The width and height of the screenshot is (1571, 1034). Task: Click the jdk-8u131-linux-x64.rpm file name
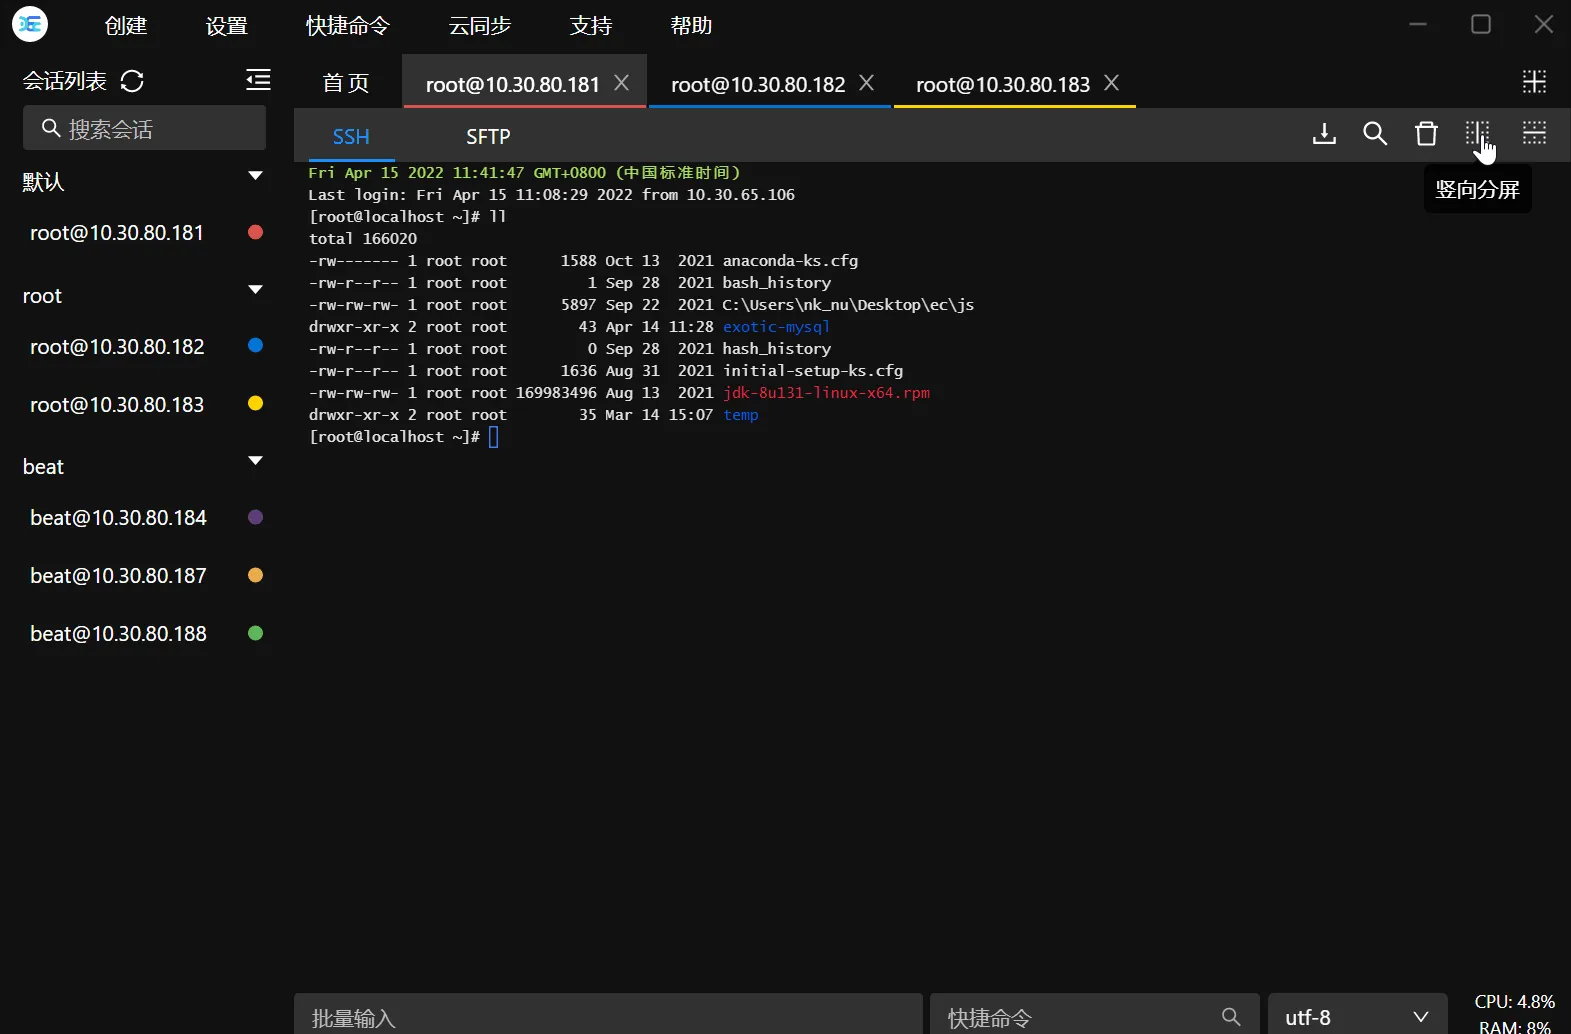pyautogui.click(x=826, y=393)
